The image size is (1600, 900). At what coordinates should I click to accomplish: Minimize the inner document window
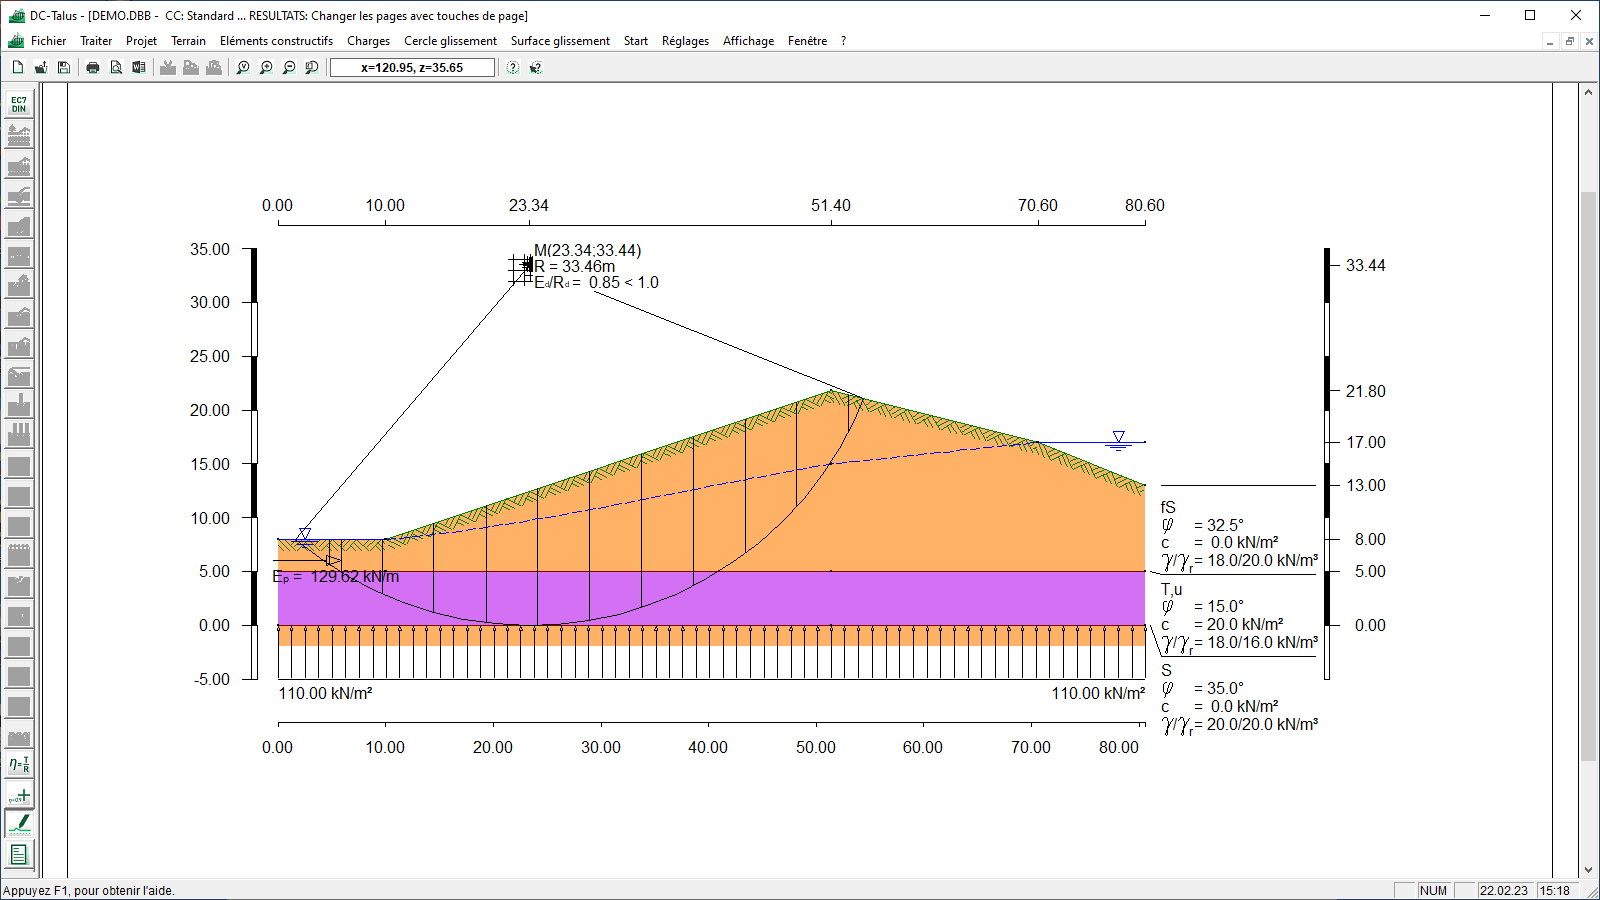click(x=1551, y=41)
